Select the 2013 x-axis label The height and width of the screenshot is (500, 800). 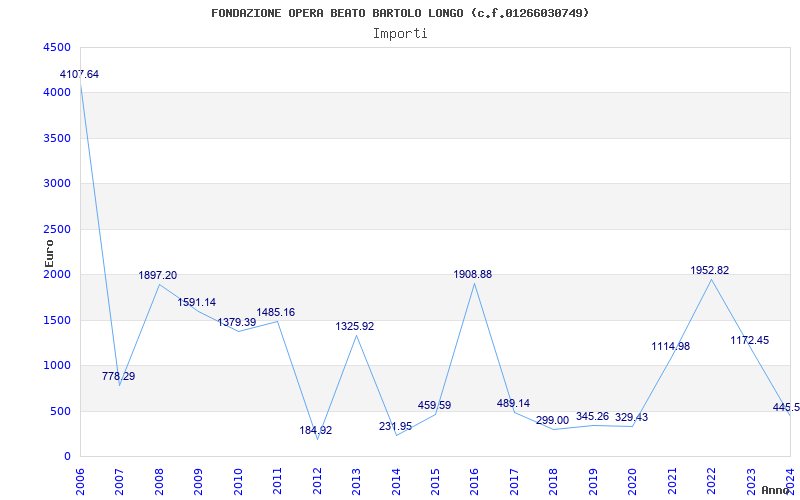(x=356, y=481)
